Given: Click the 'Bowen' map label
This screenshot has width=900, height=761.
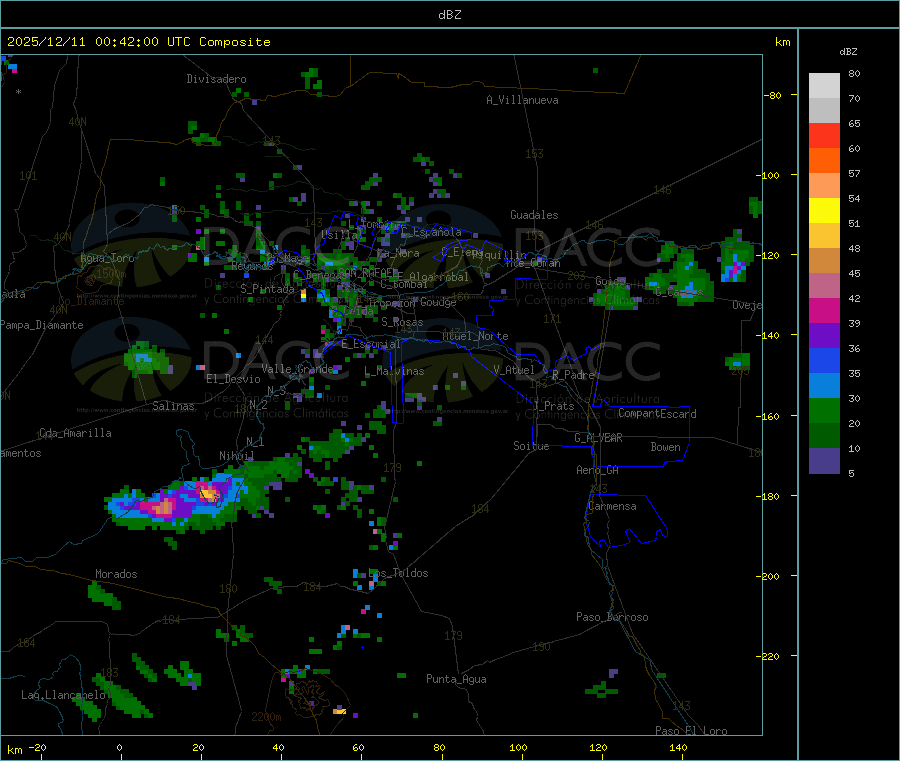Looking at the screenshot, I should (666, 447).
